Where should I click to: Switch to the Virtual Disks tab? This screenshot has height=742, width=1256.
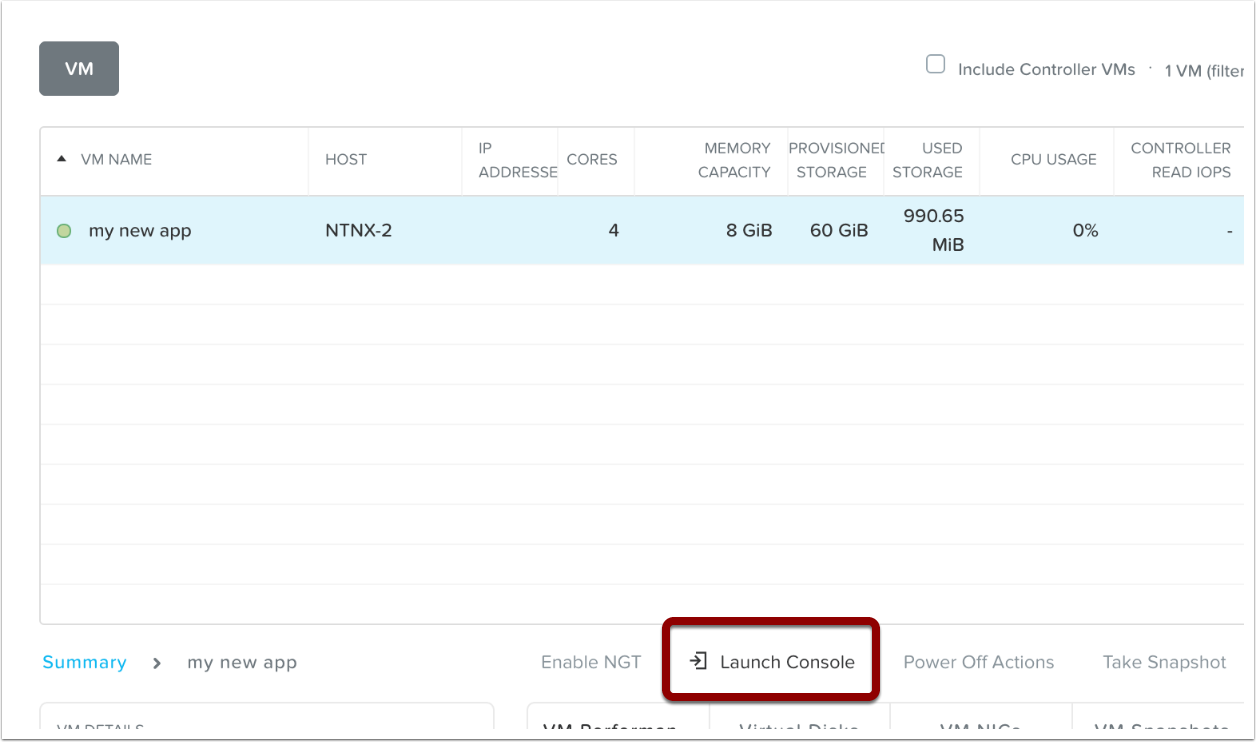click(798, 730)
